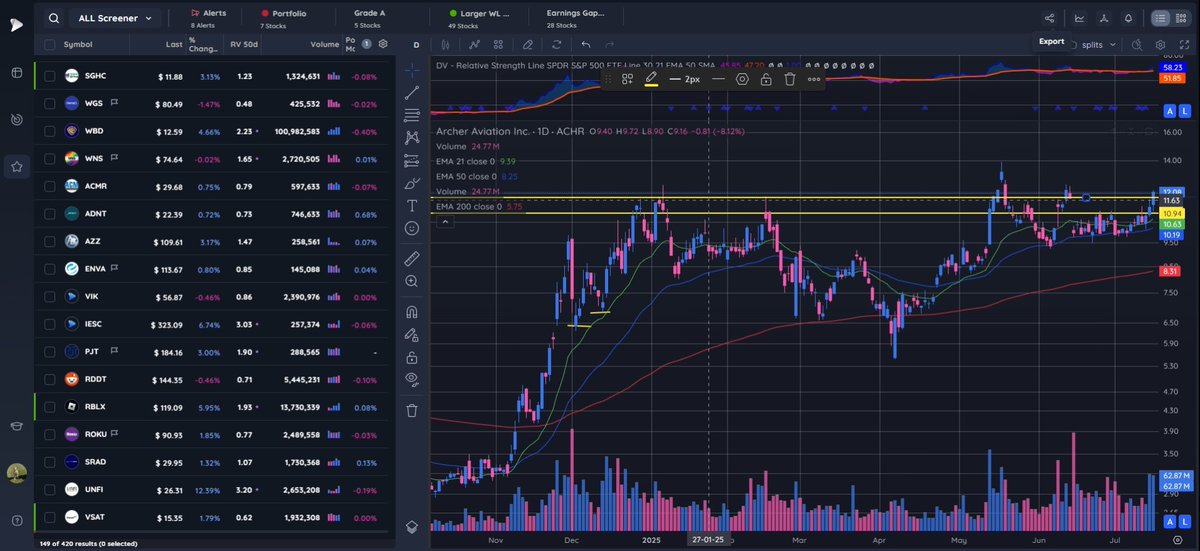Toggle hide all drawings eye icon
This screenshot has height=551, width=1200.
[412, 379]
